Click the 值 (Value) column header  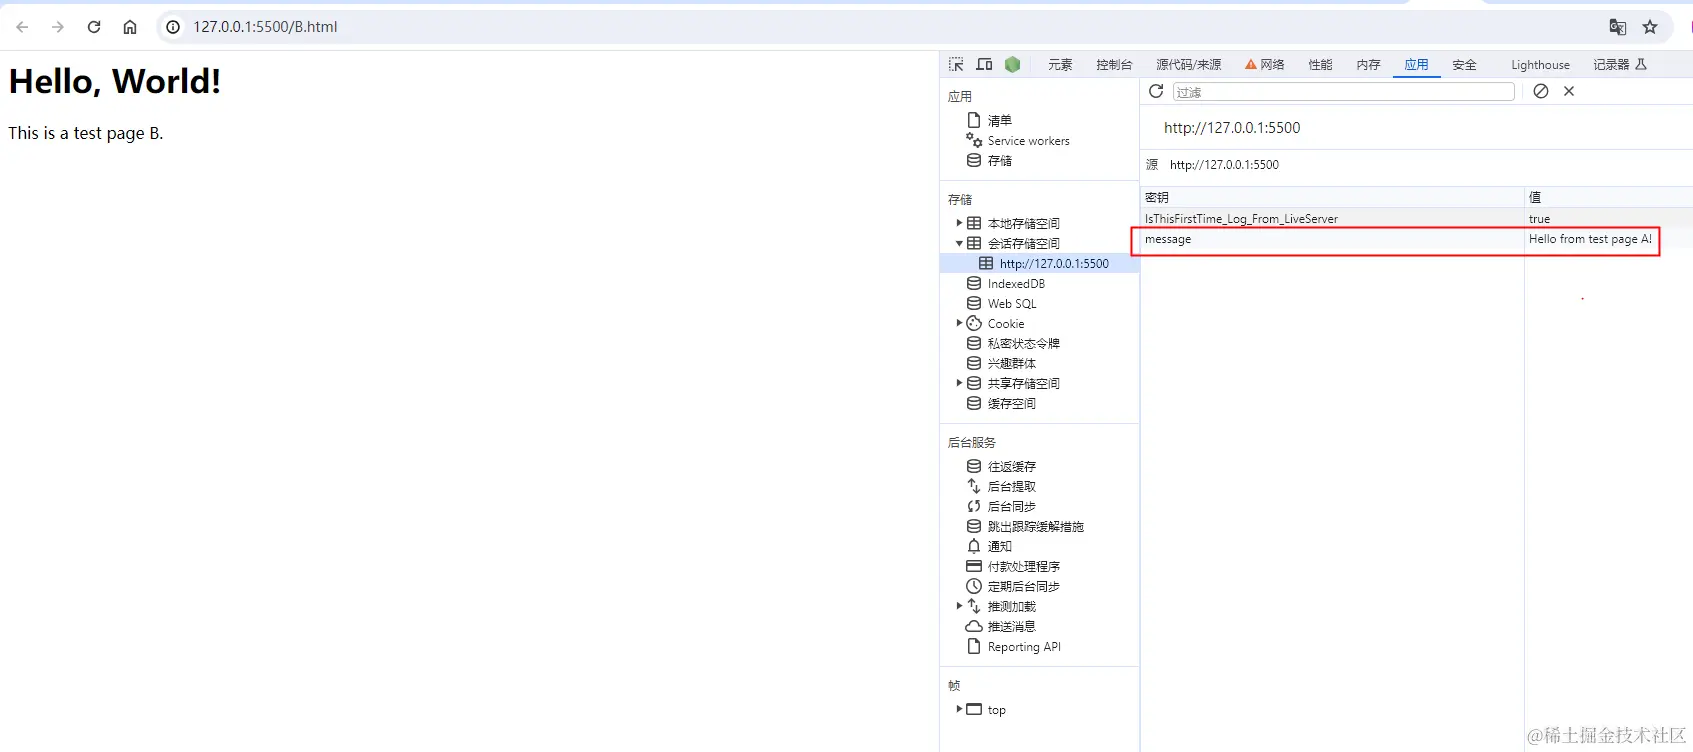pos(1608,197)
